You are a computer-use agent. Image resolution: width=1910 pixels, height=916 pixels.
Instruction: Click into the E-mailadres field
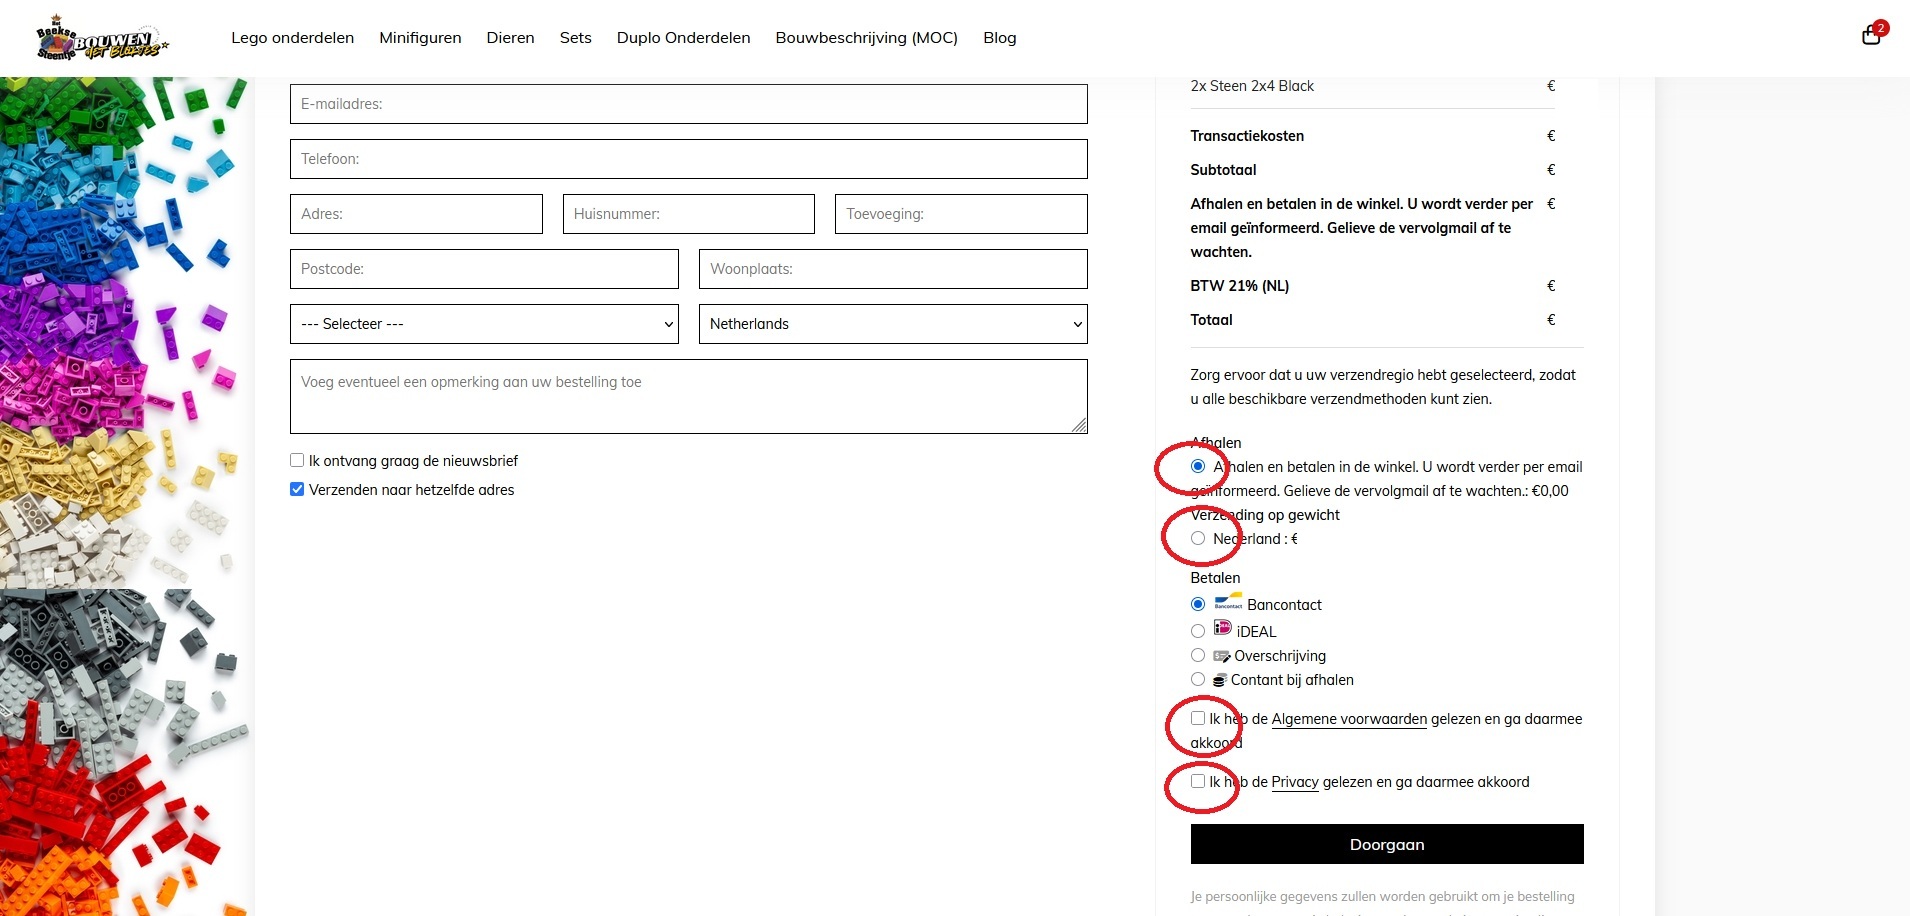(688, 104)
